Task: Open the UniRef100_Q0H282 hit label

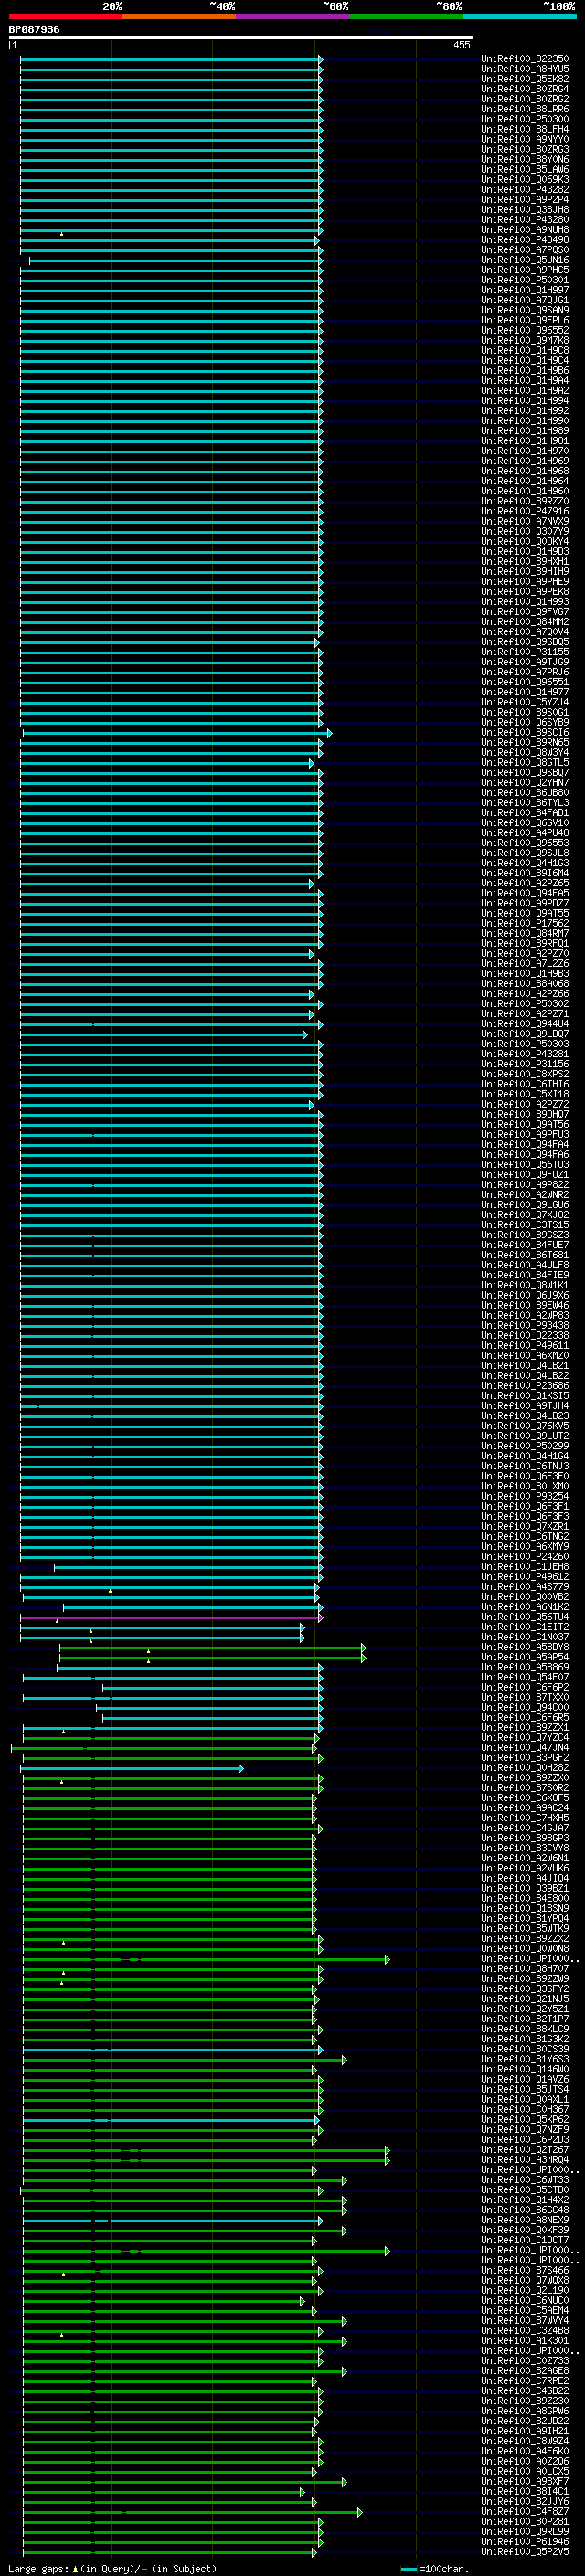Action: [x=525, y=1768]
